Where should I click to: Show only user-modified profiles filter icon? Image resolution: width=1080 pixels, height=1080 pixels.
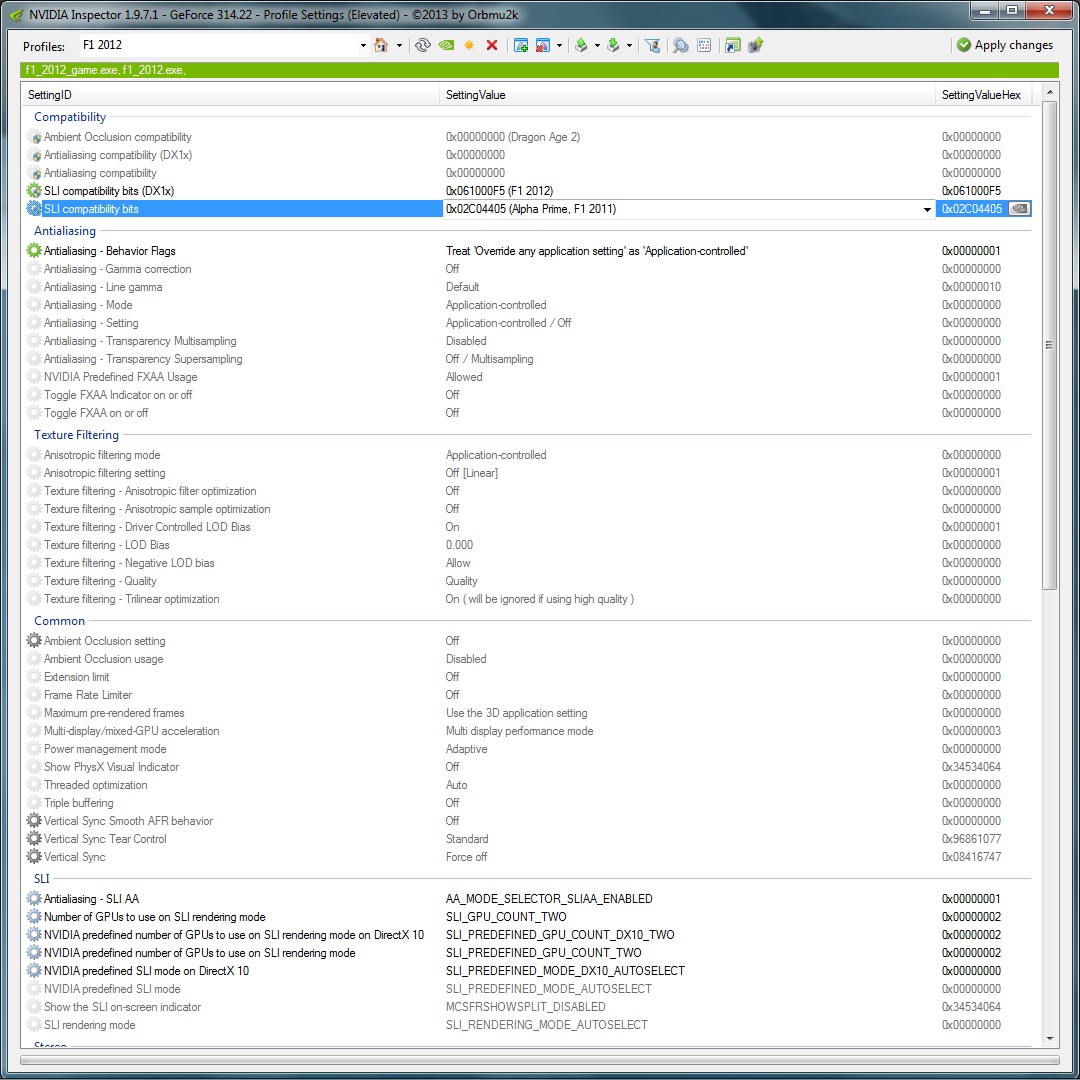(653, 45)
